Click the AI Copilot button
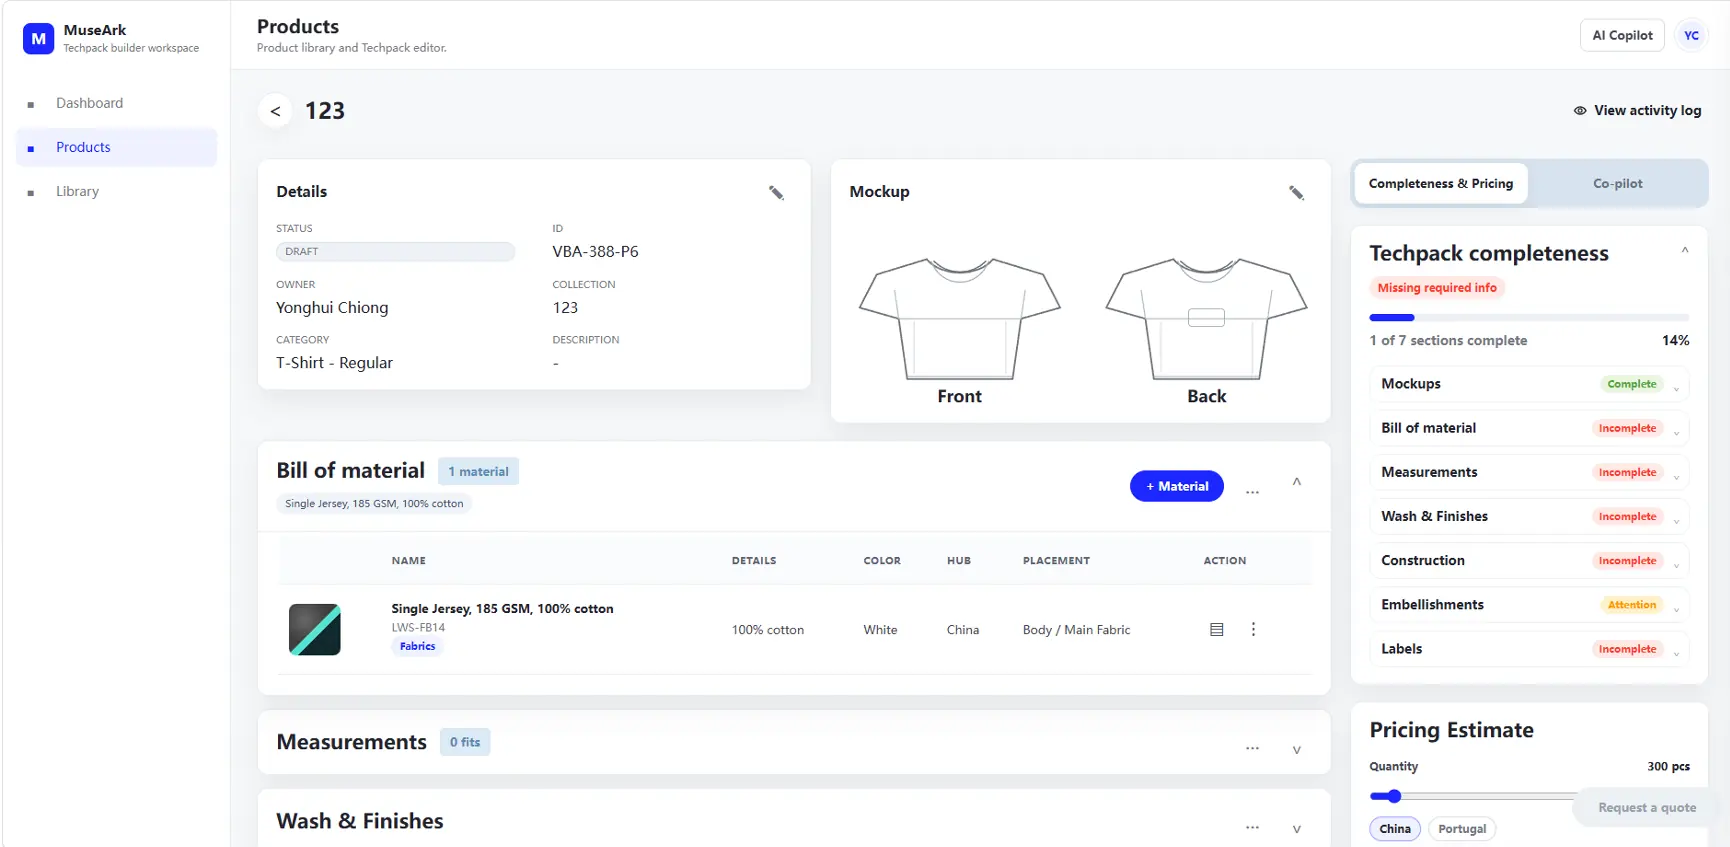 (1622, 35)
